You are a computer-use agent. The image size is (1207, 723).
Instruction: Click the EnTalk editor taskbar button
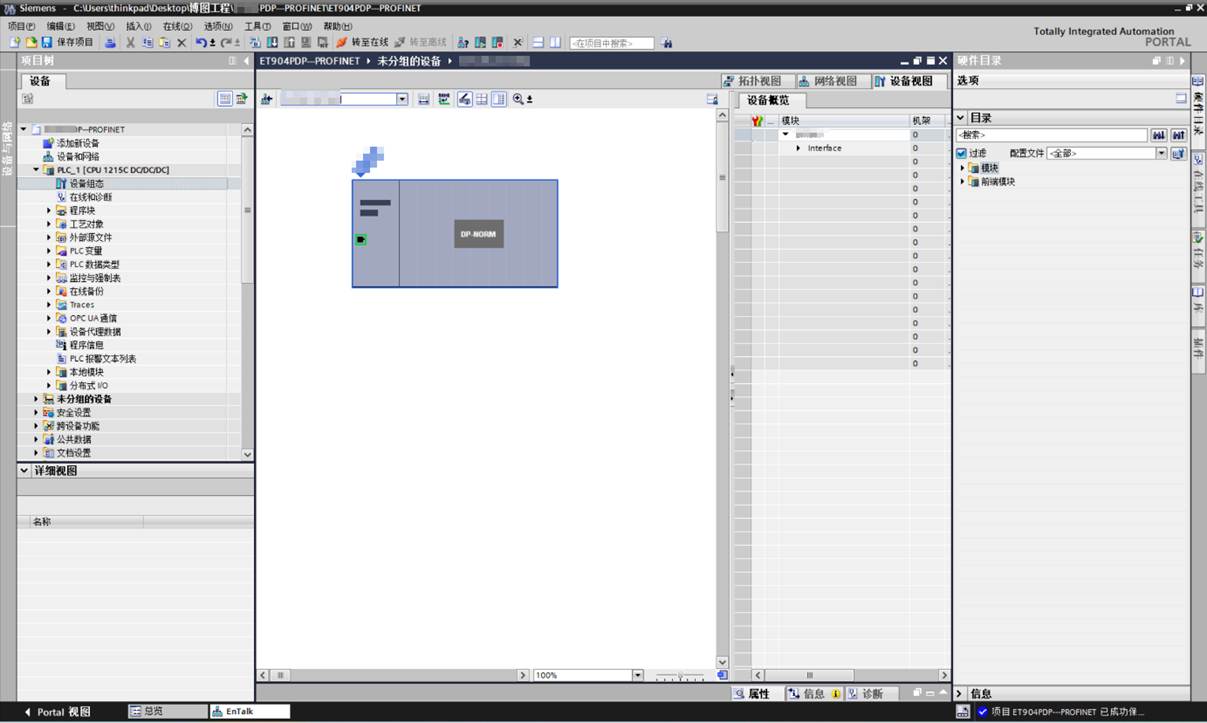250,712
